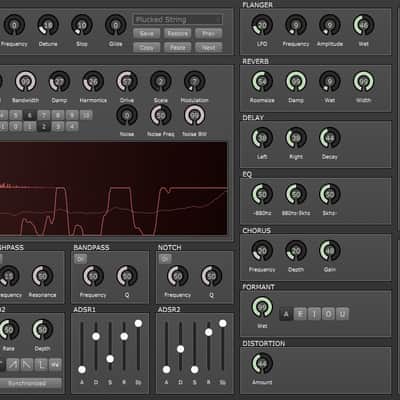The height and width of the screenshot is (400, 400).
Task: Select number button 5 in upper row
Action: [x=15, y=115]
